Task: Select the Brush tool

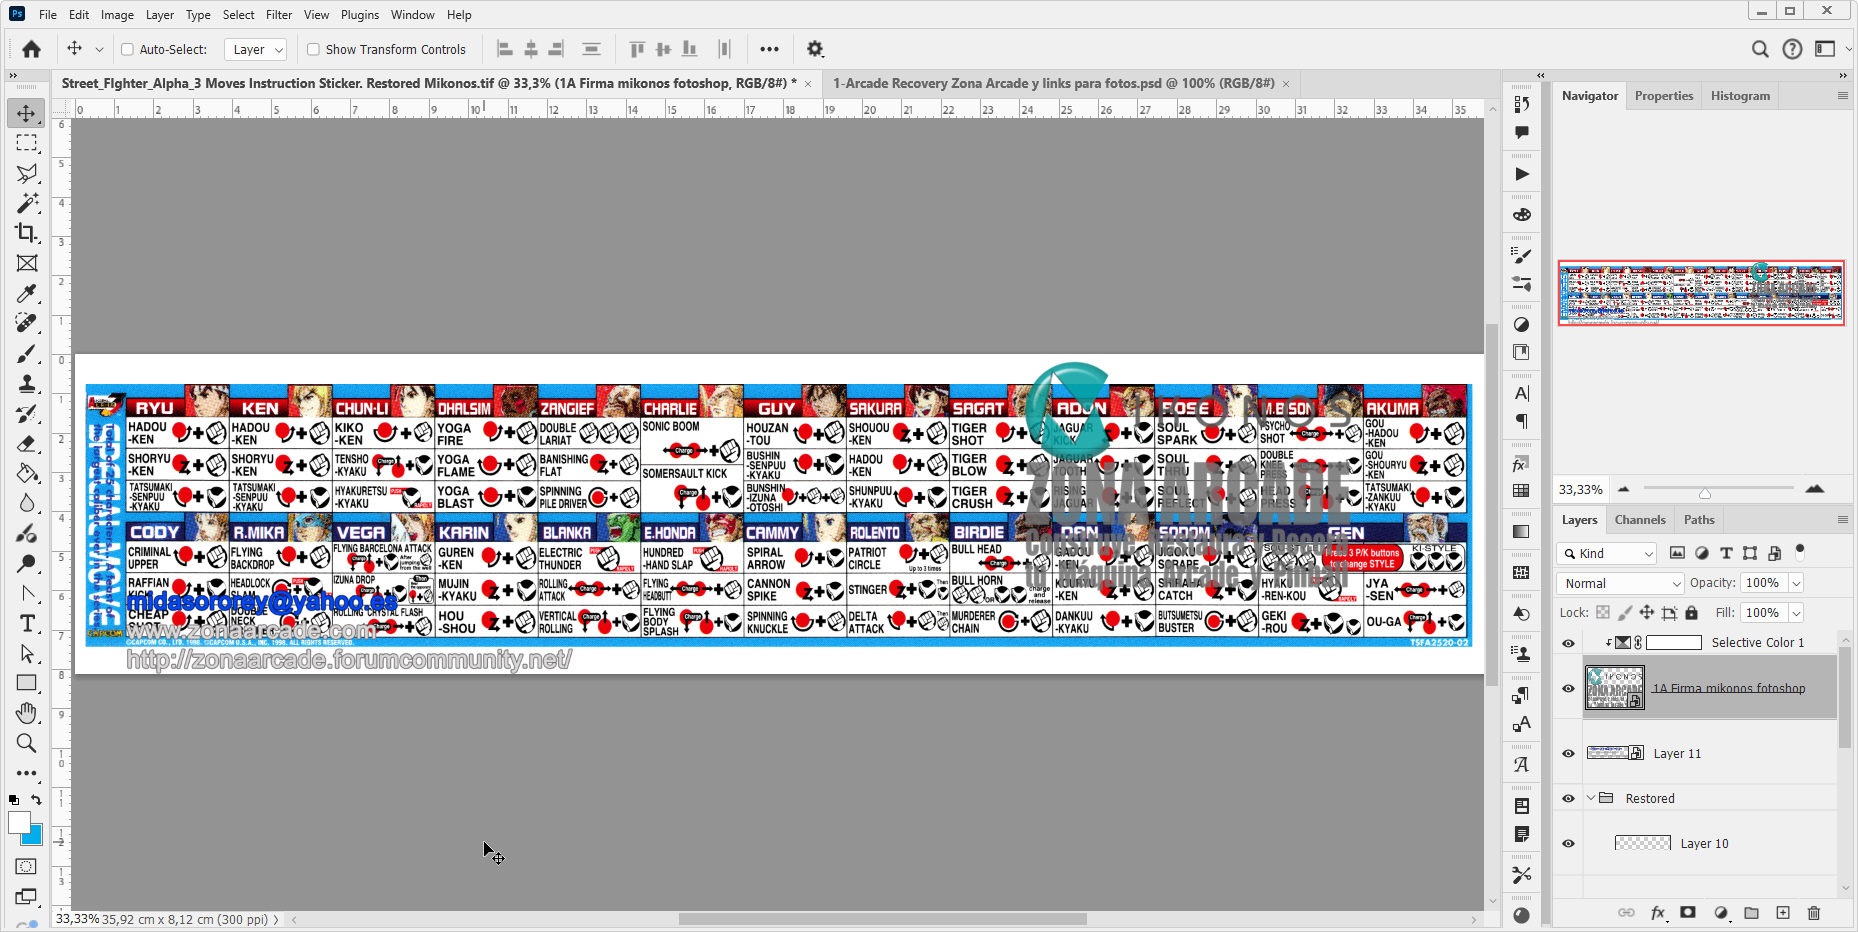Action: tap(27, 354)
